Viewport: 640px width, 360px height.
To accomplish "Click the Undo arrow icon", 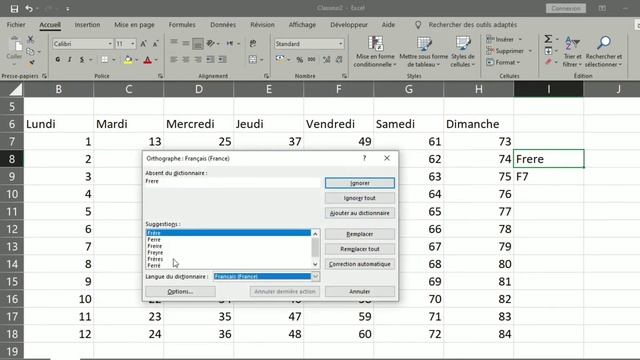I will (x=29, y=9).
